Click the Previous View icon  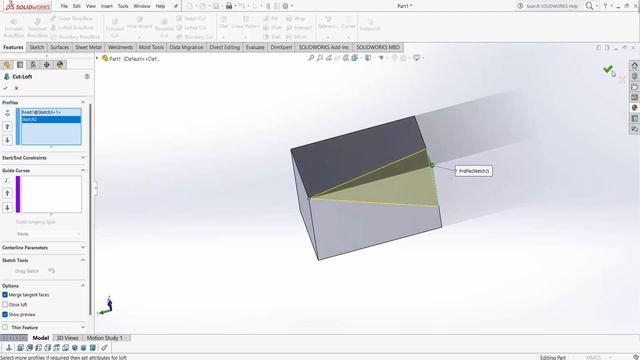[329, 58]
